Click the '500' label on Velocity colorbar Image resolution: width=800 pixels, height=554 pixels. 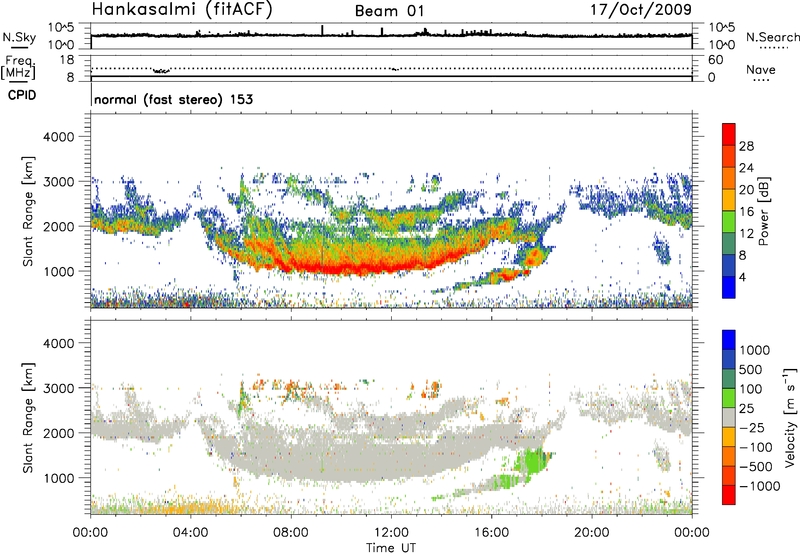(750, 370)
